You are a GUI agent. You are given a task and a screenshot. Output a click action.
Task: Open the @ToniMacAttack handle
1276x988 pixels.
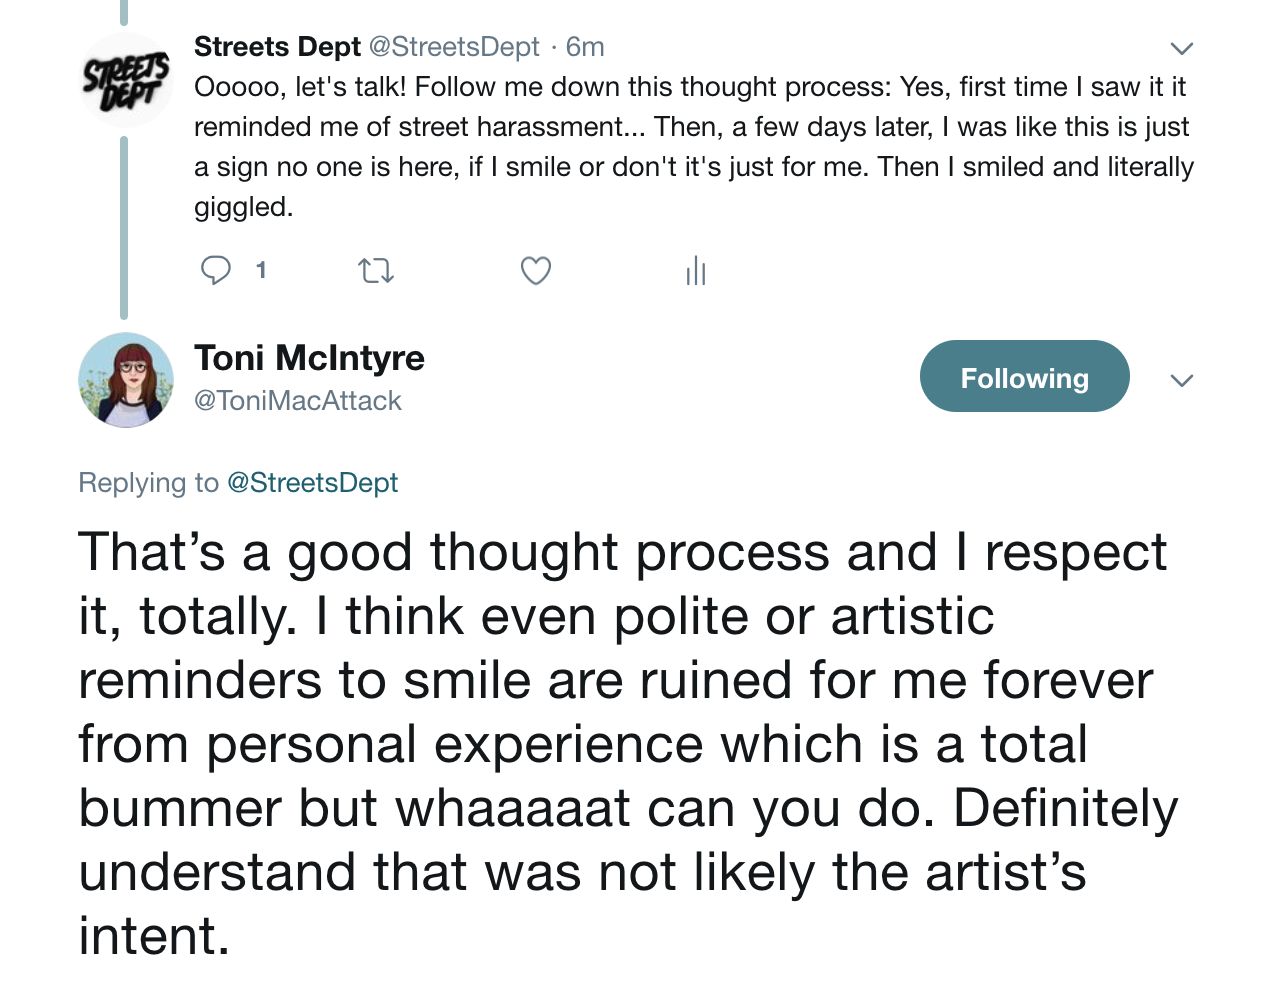298,401
